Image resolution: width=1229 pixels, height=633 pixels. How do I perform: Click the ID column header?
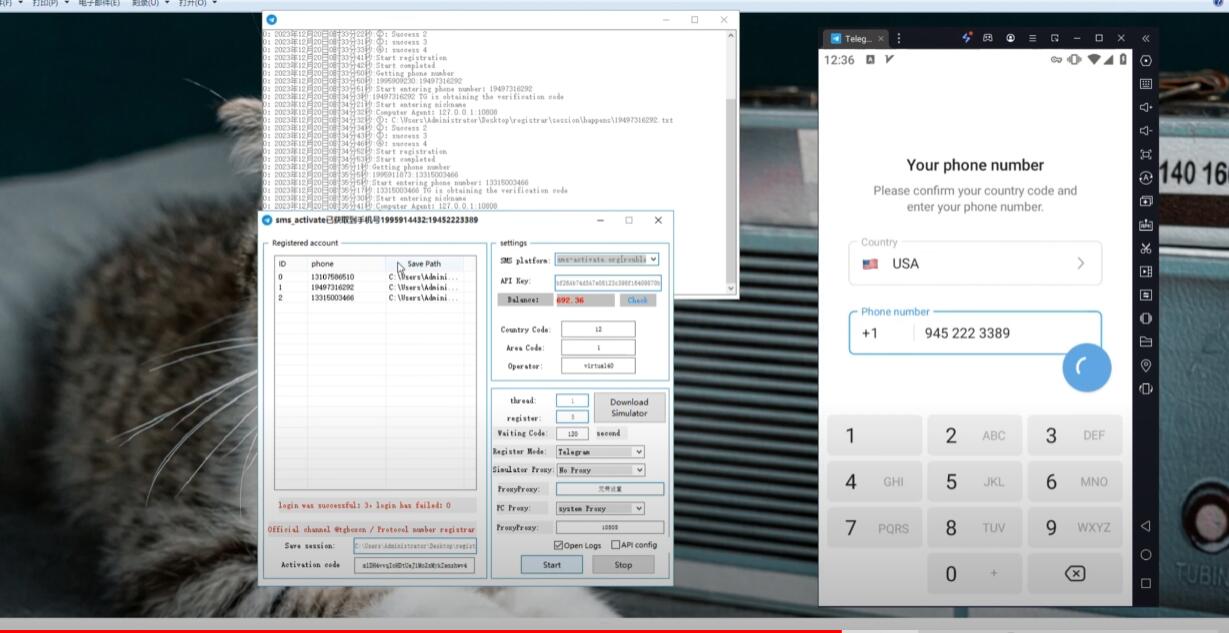pyautogui.click(x=291, y=264)
